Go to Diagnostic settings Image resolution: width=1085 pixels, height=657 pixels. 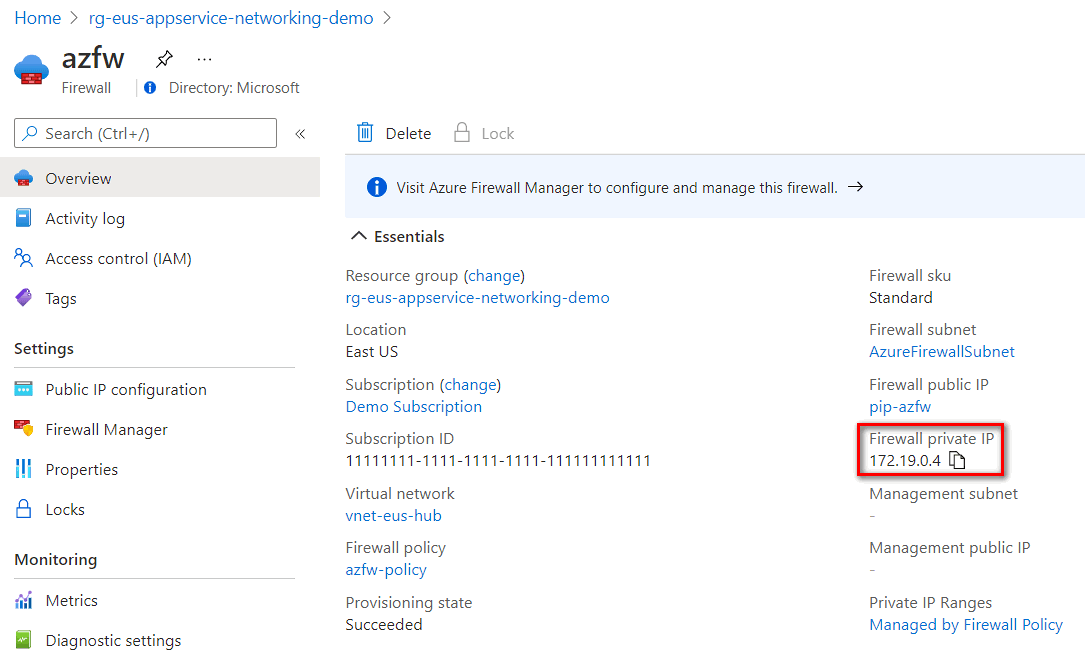point(113,641)
